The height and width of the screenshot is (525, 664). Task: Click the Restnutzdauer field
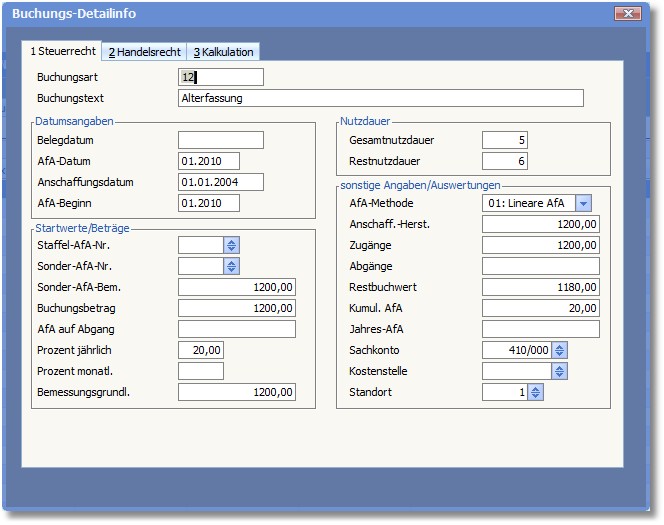pos(505,161)
